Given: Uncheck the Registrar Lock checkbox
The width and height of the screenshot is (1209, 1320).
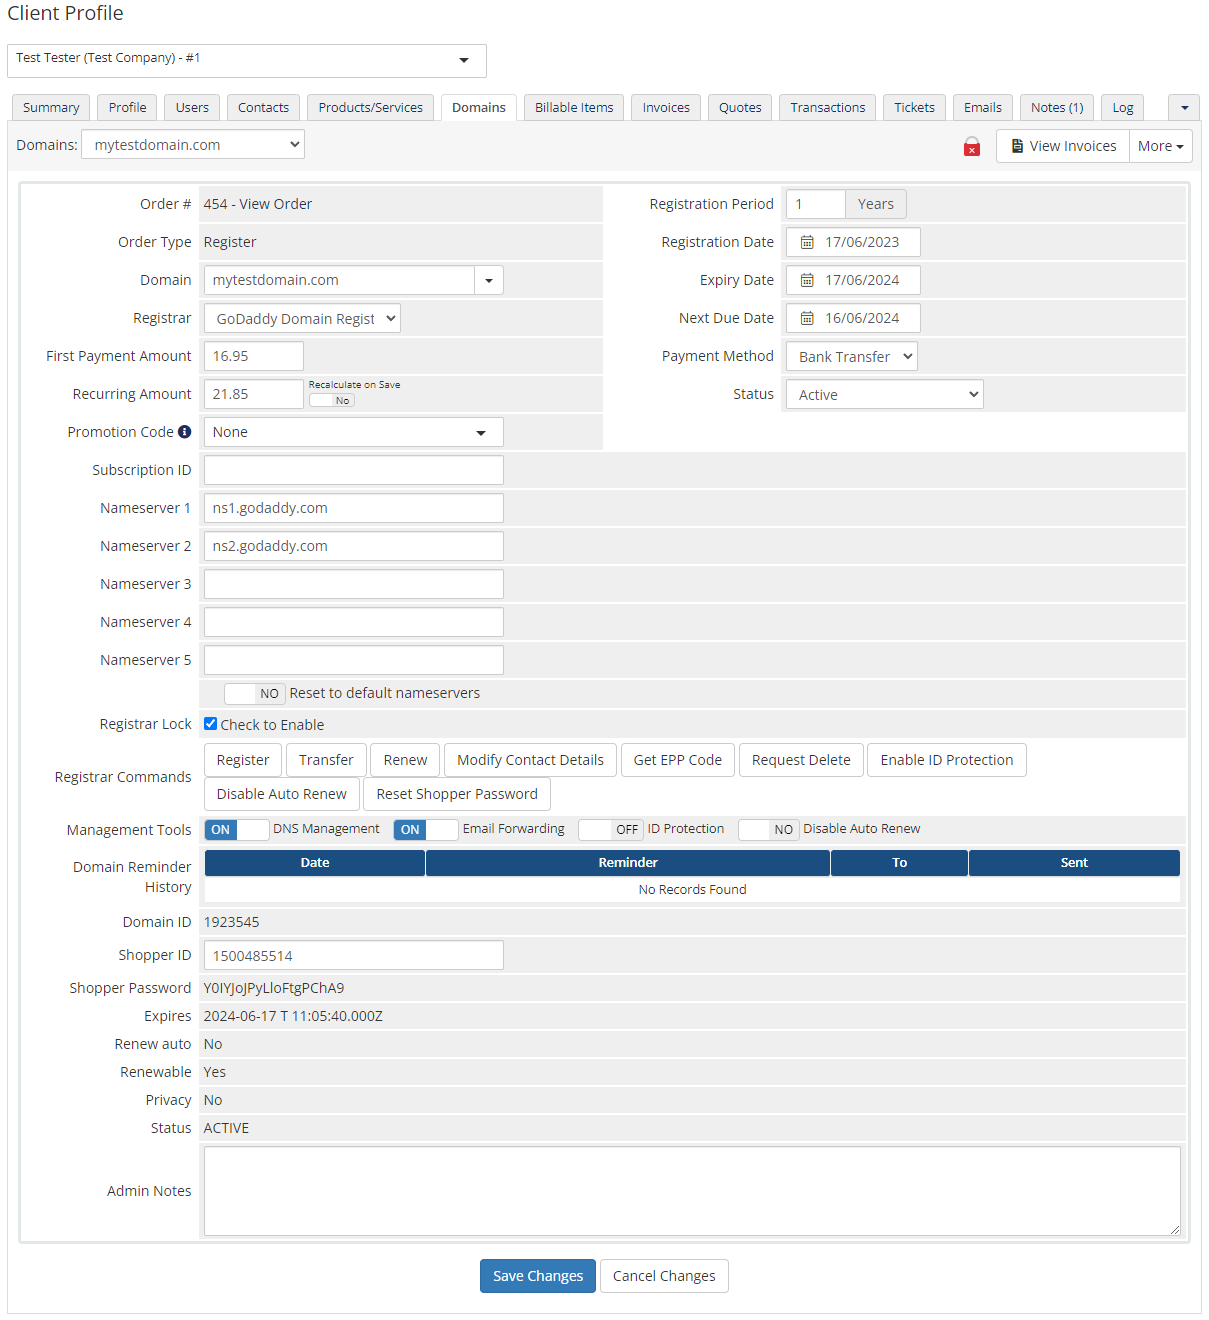Looking at the screenshot, I should coord(210,723).
